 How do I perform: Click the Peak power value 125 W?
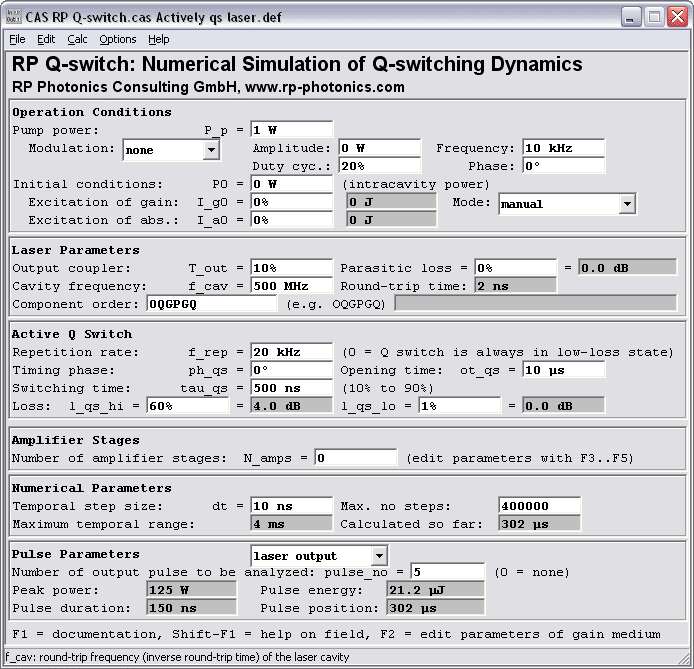coord(191,590)
